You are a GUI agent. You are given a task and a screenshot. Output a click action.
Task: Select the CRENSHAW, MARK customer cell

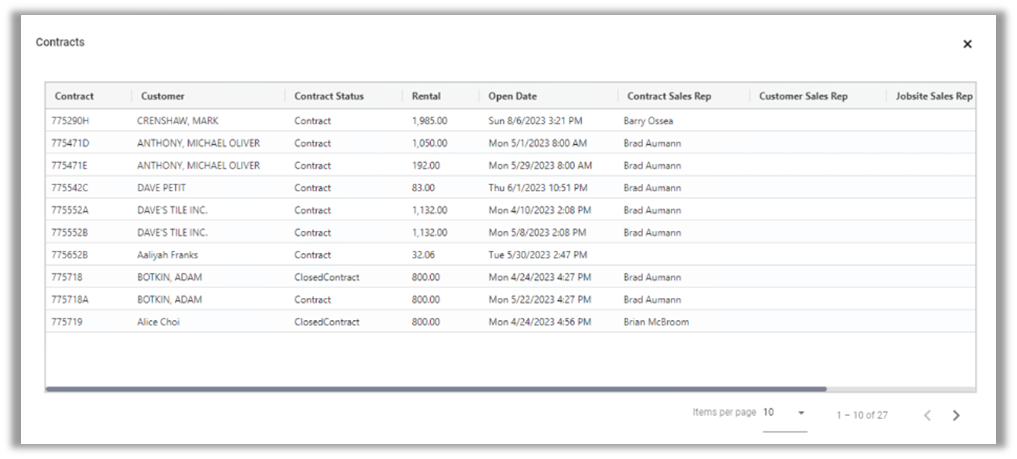point(178,121)
